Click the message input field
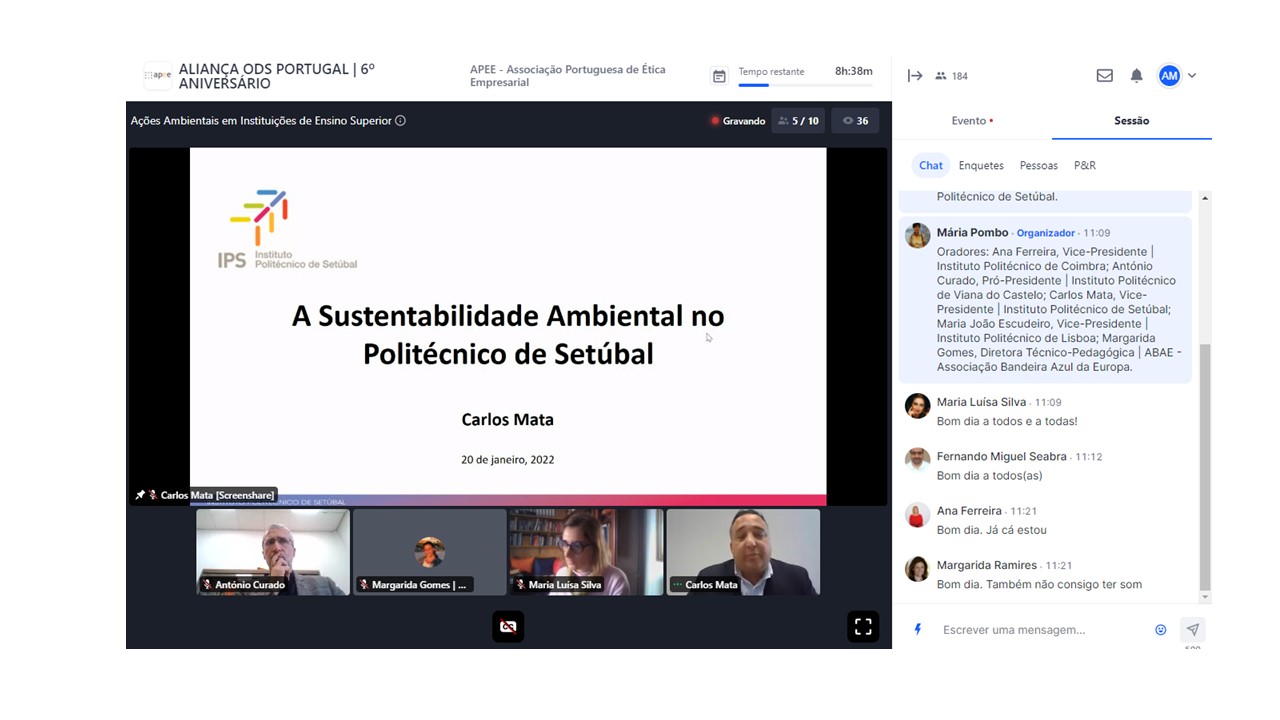This screenshot has height=720, width=1280. click(1043, 630)
